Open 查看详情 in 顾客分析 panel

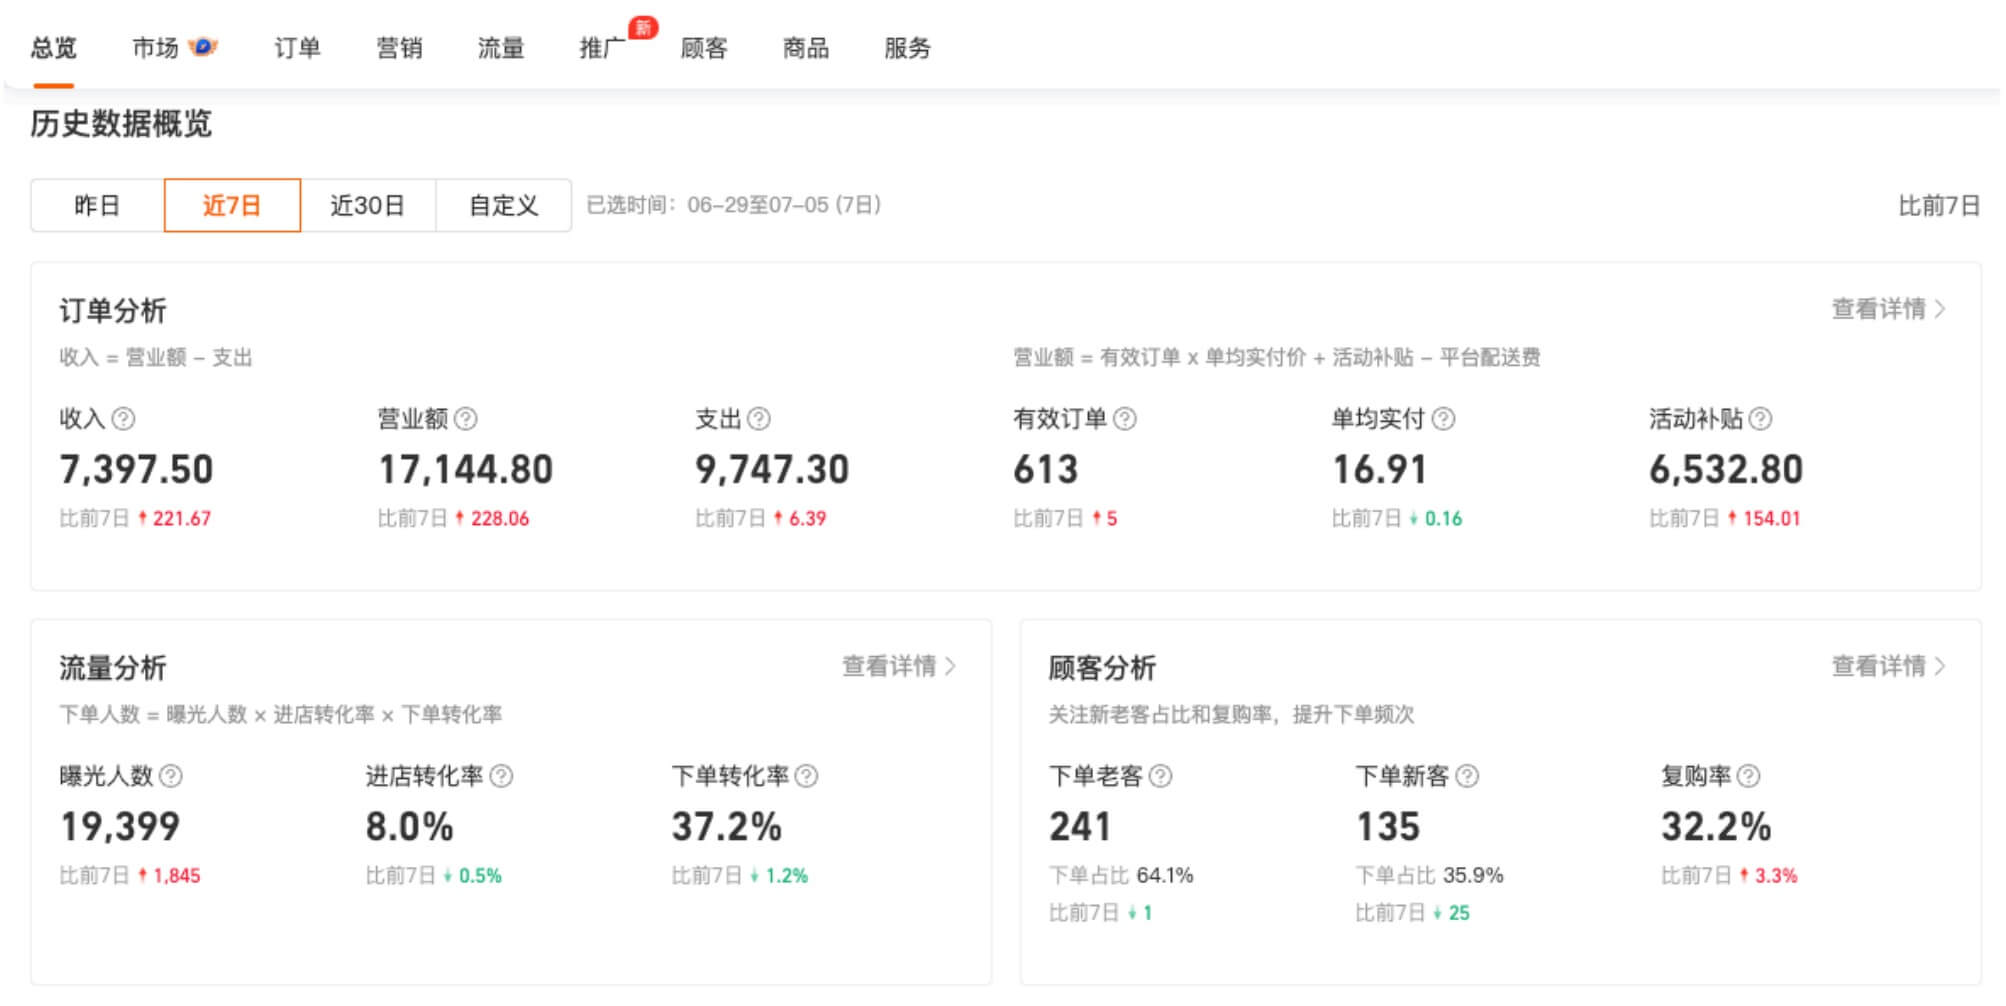point(1888,666)
